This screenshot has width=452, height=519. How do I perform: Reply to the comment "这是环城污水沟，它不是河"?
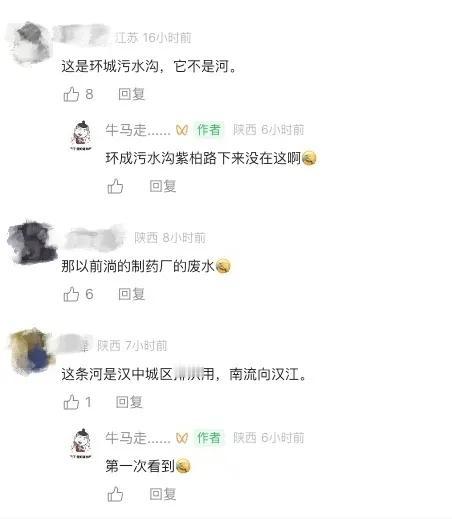(131, 94)
